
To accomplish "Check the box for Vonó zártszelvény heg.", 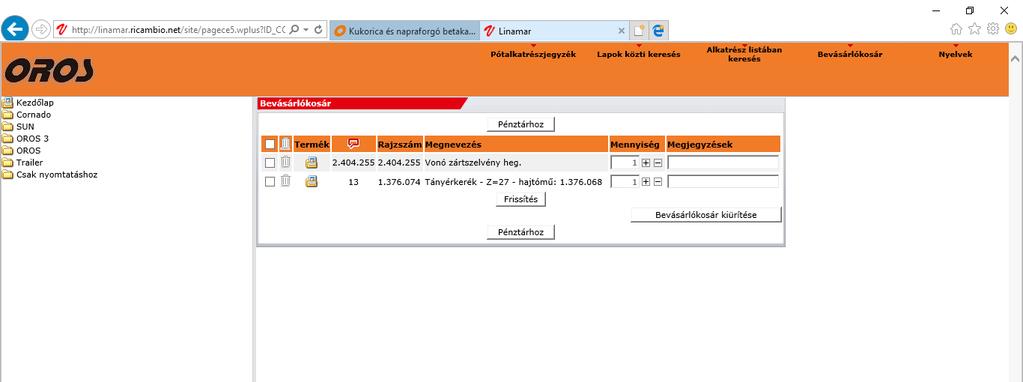I will pyautogui.click(x=270, y=163).
